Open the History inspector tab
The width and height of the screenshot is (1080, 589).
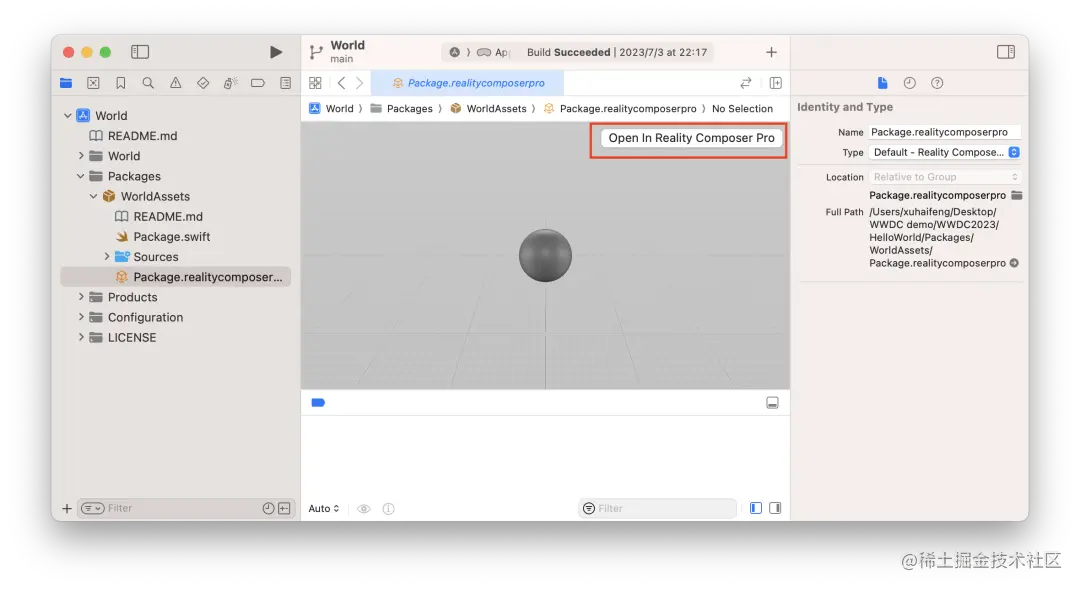tap(910, 83)
